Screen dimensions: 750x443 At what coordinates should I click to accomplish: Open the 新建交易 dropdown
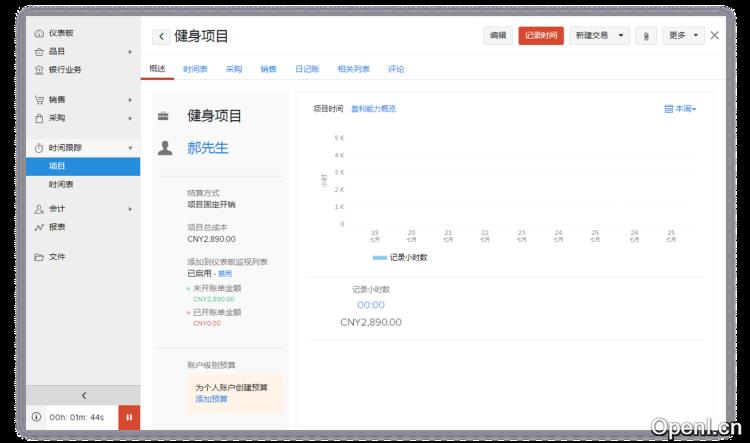[600, 36]
